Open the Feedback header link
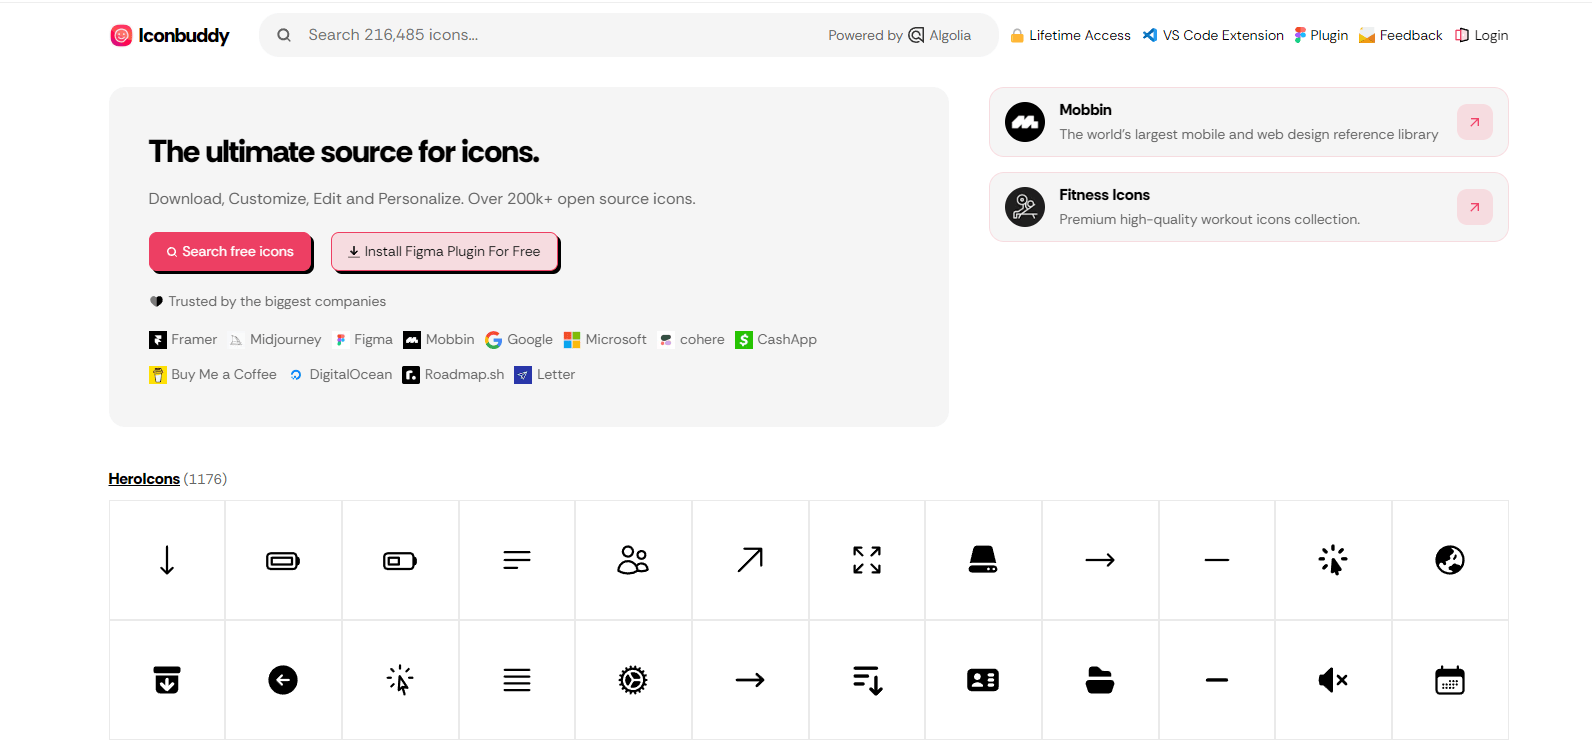 (x=1400, y=35)
